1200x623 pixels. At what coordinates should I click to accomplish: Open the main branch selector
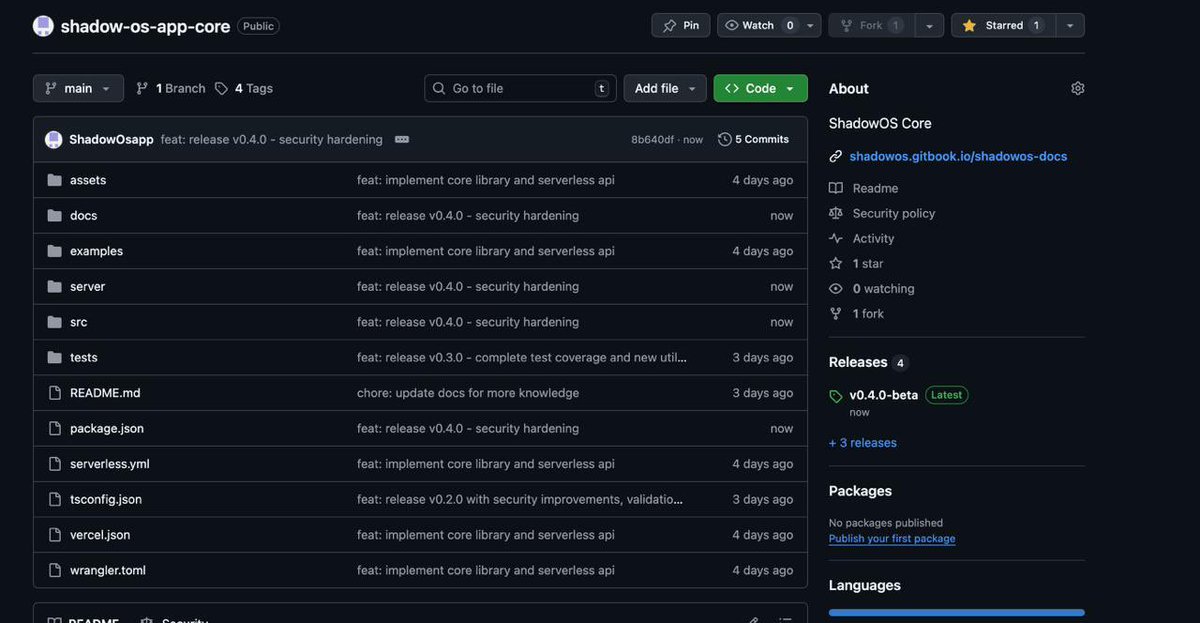tap(78, 87)
